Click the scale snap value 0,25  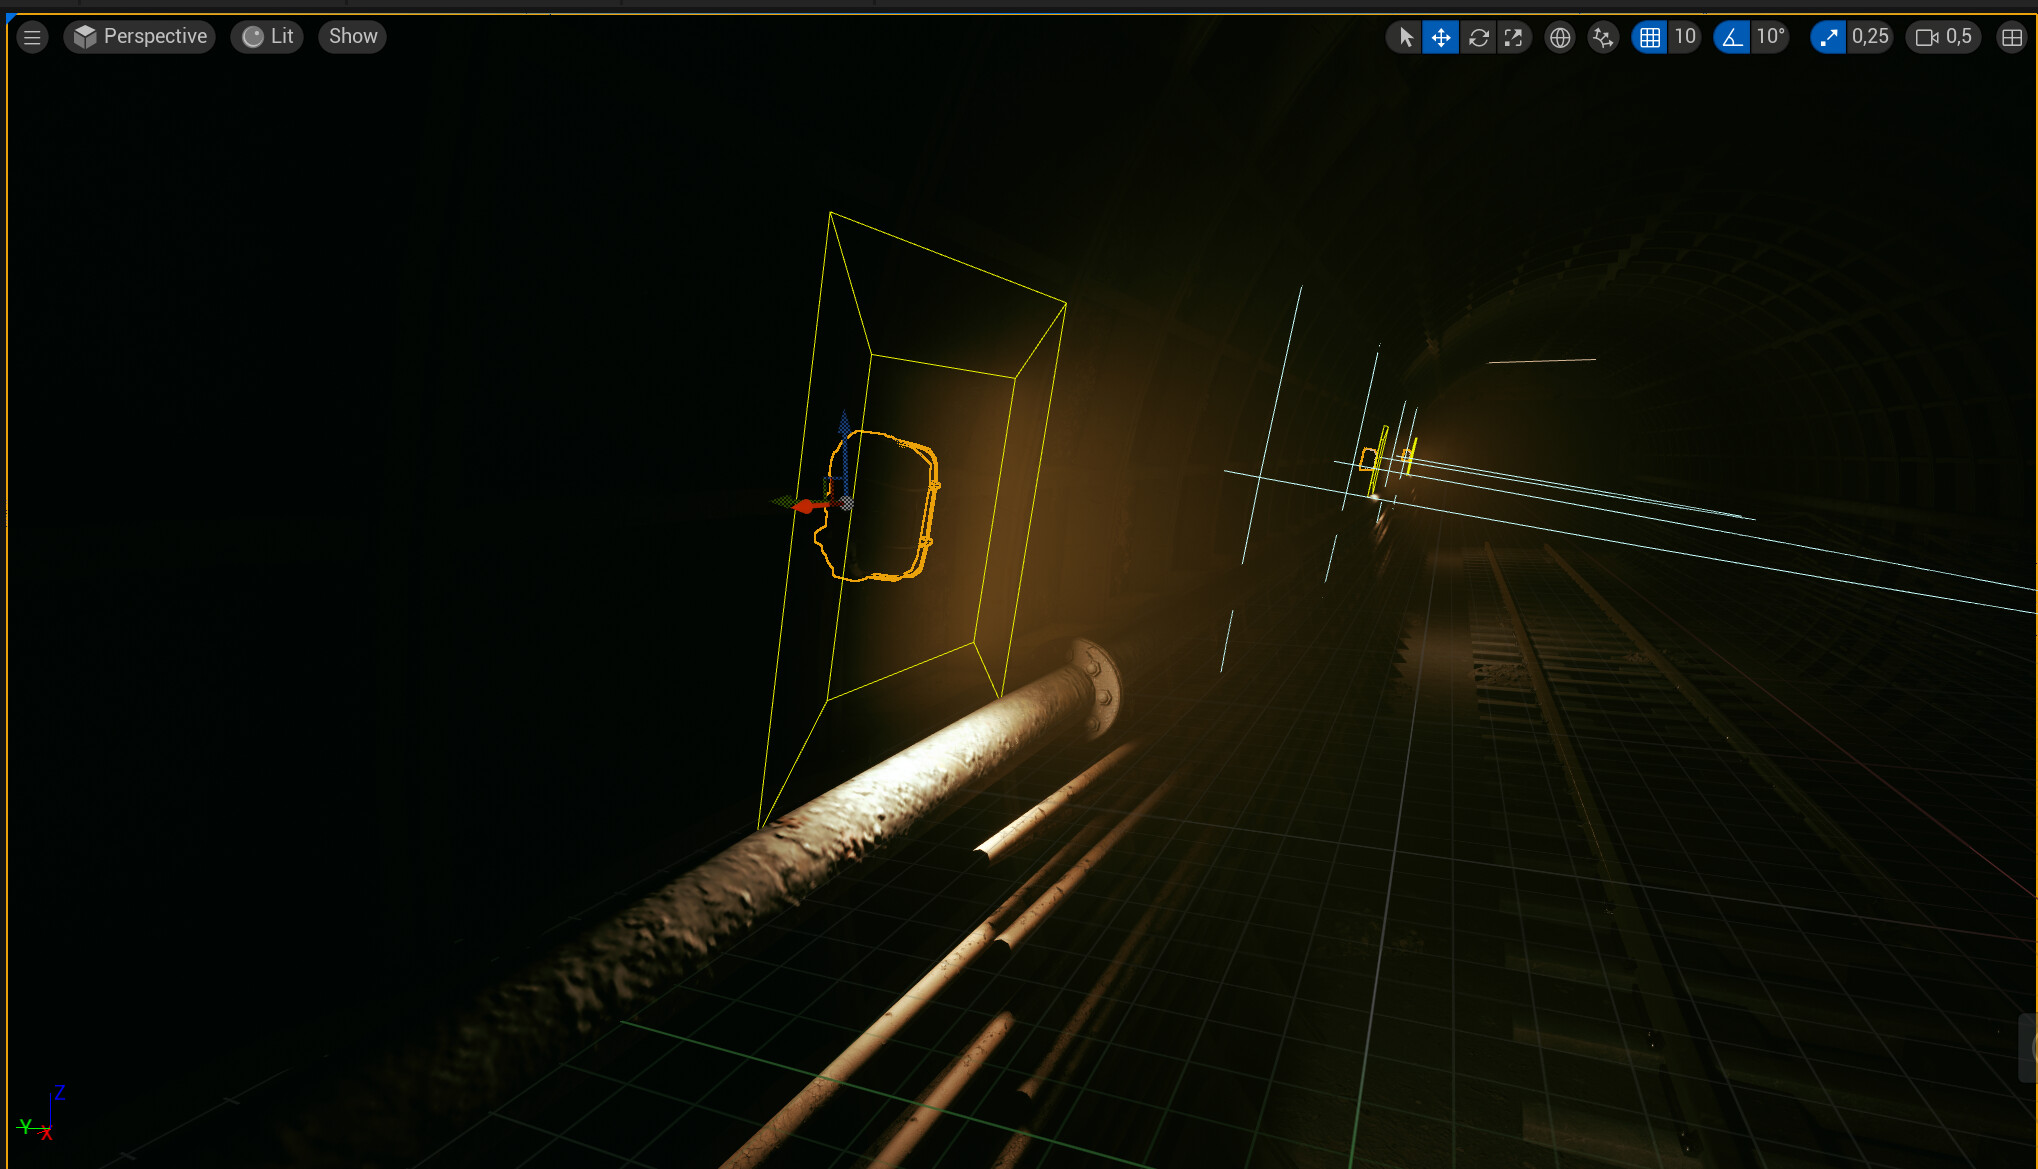tap(1871, 36)
